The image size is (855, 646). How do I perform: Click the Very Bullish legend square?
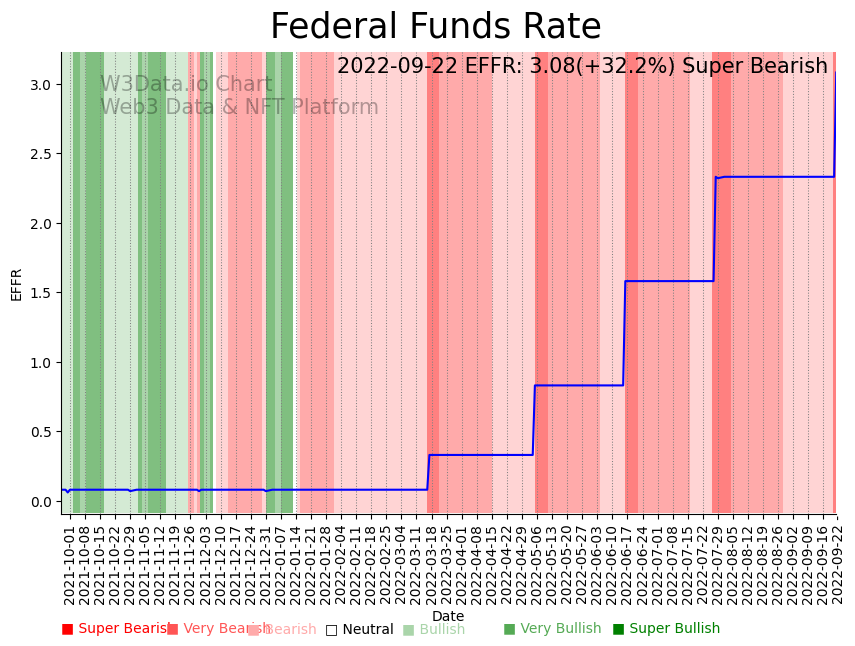click(x=509, y=629)
